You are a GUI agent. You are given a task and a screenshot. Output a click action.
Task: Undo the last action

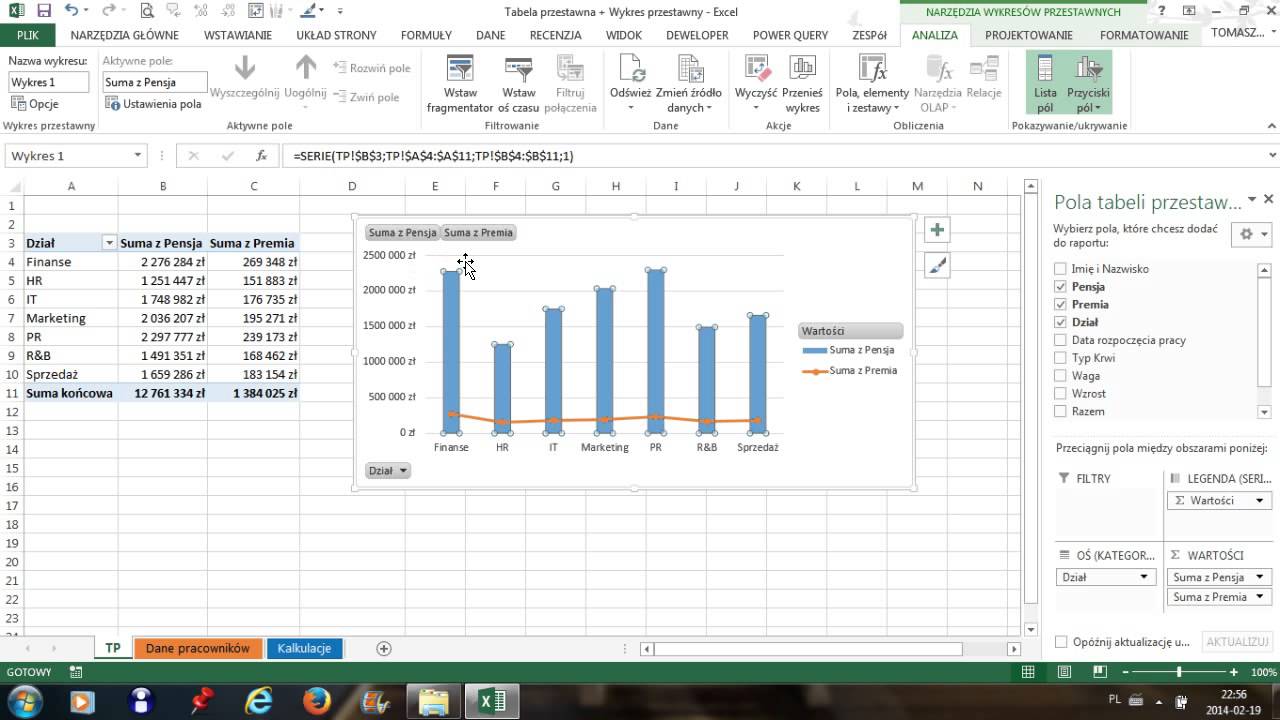pyautogui.click(x=71, y=11)
